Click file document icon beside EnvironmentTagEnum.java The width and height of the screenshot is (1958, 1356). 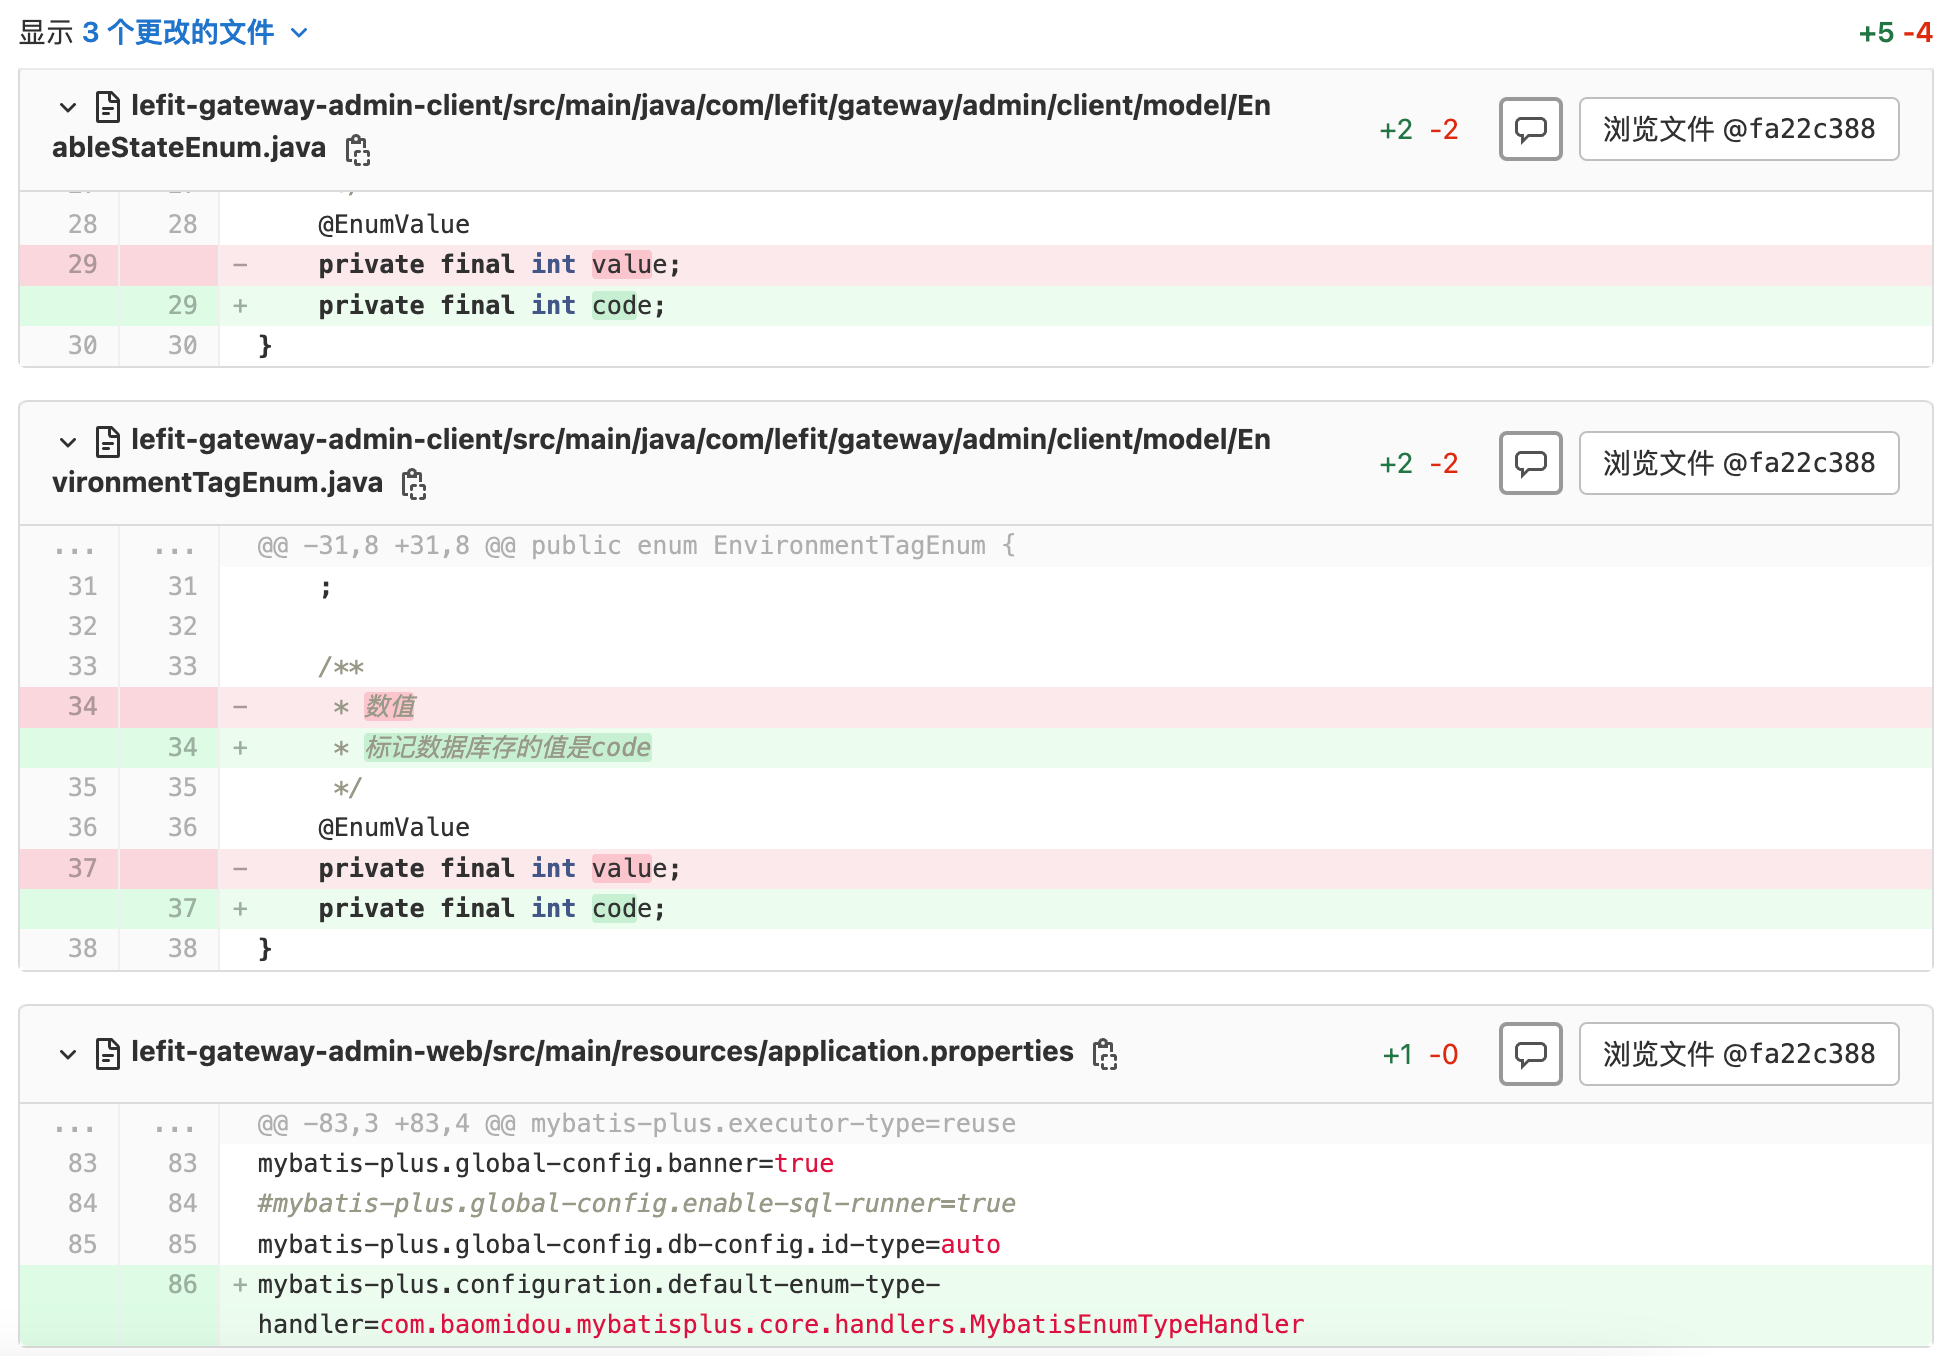point(107,440)
